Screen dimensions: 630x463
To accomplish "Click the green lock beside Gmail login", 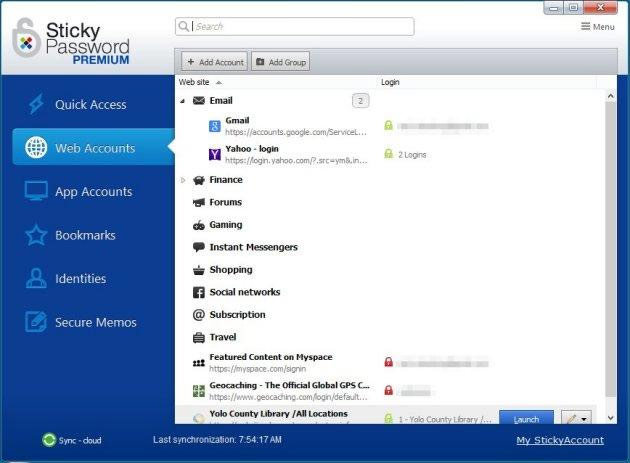I will [x=388, y=125].
